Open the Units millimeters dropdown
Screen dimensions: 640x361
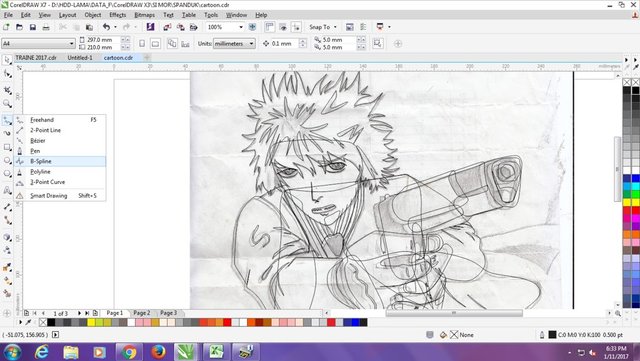tap(251, 43)
